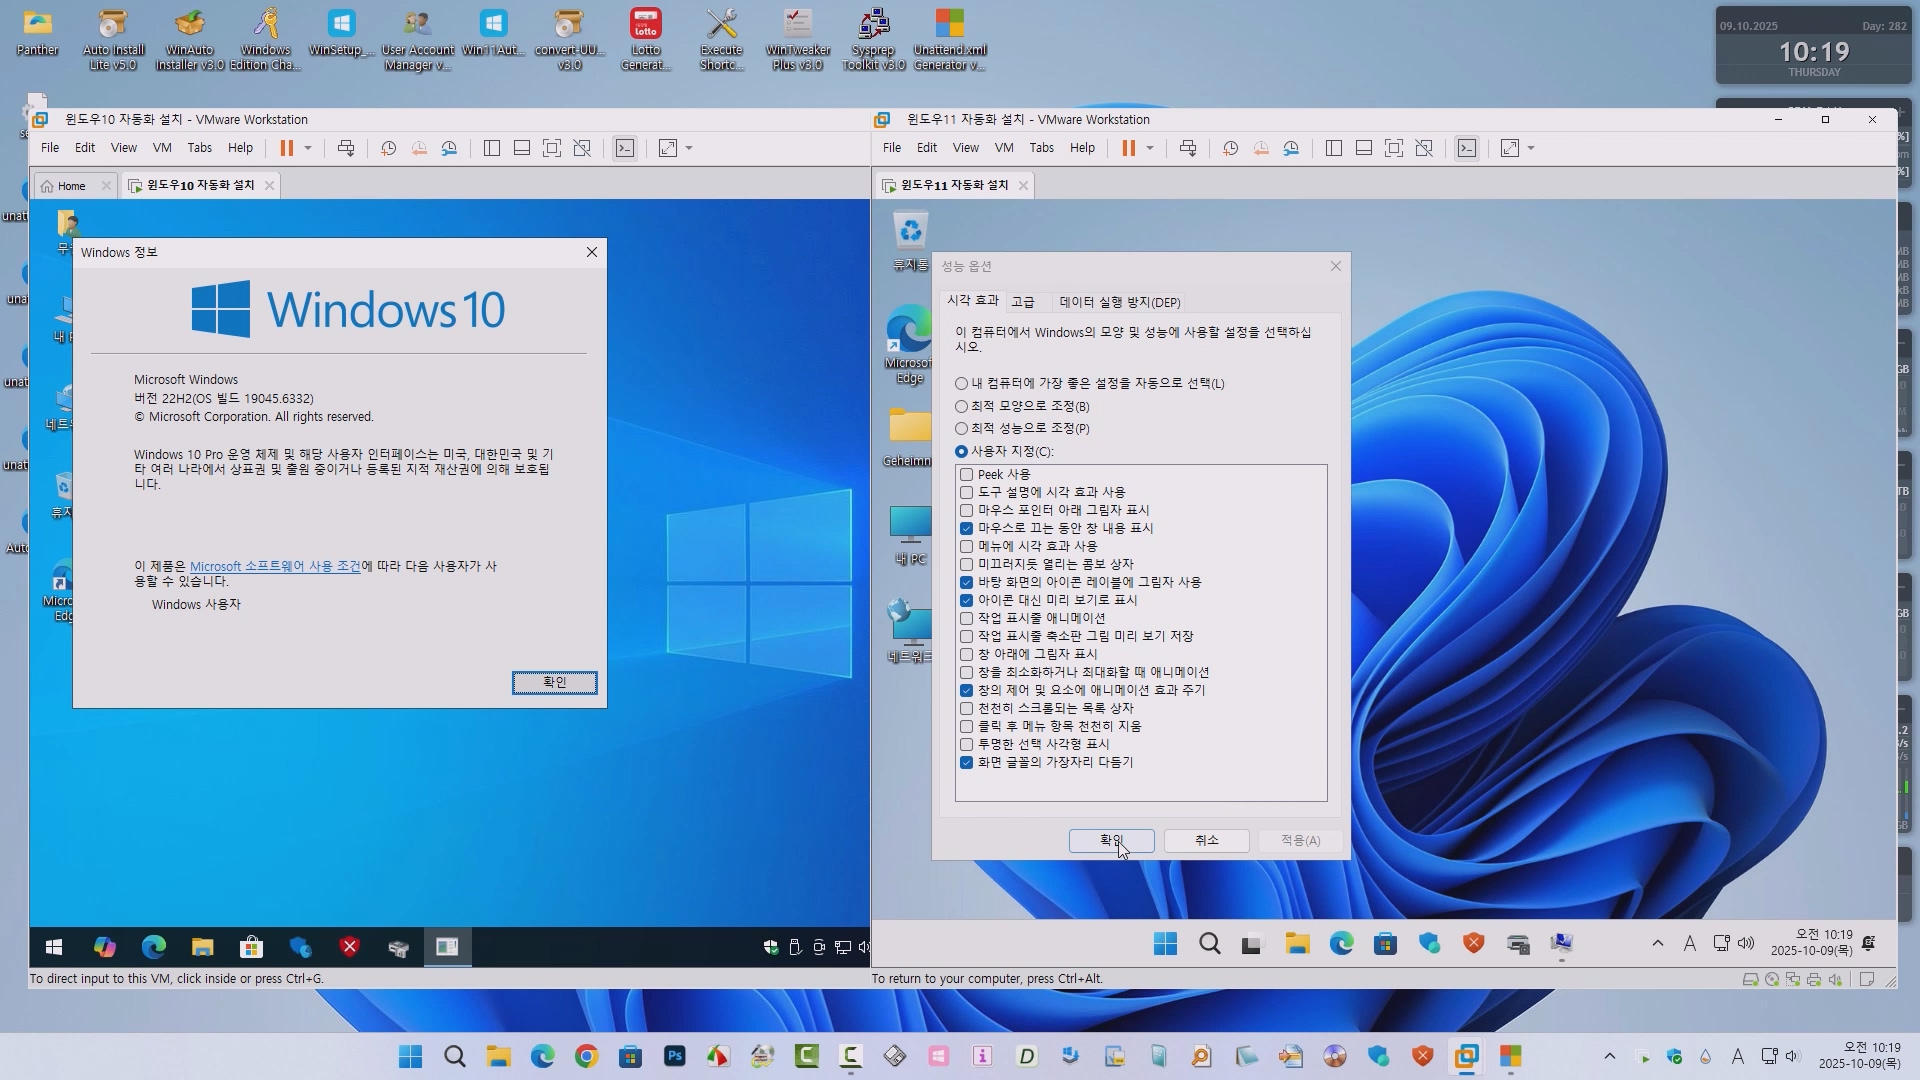Viewport: 1920px width, 1080px height.
Task: Click the Windows 11 VM Start button
Action: pos(1165,944)
